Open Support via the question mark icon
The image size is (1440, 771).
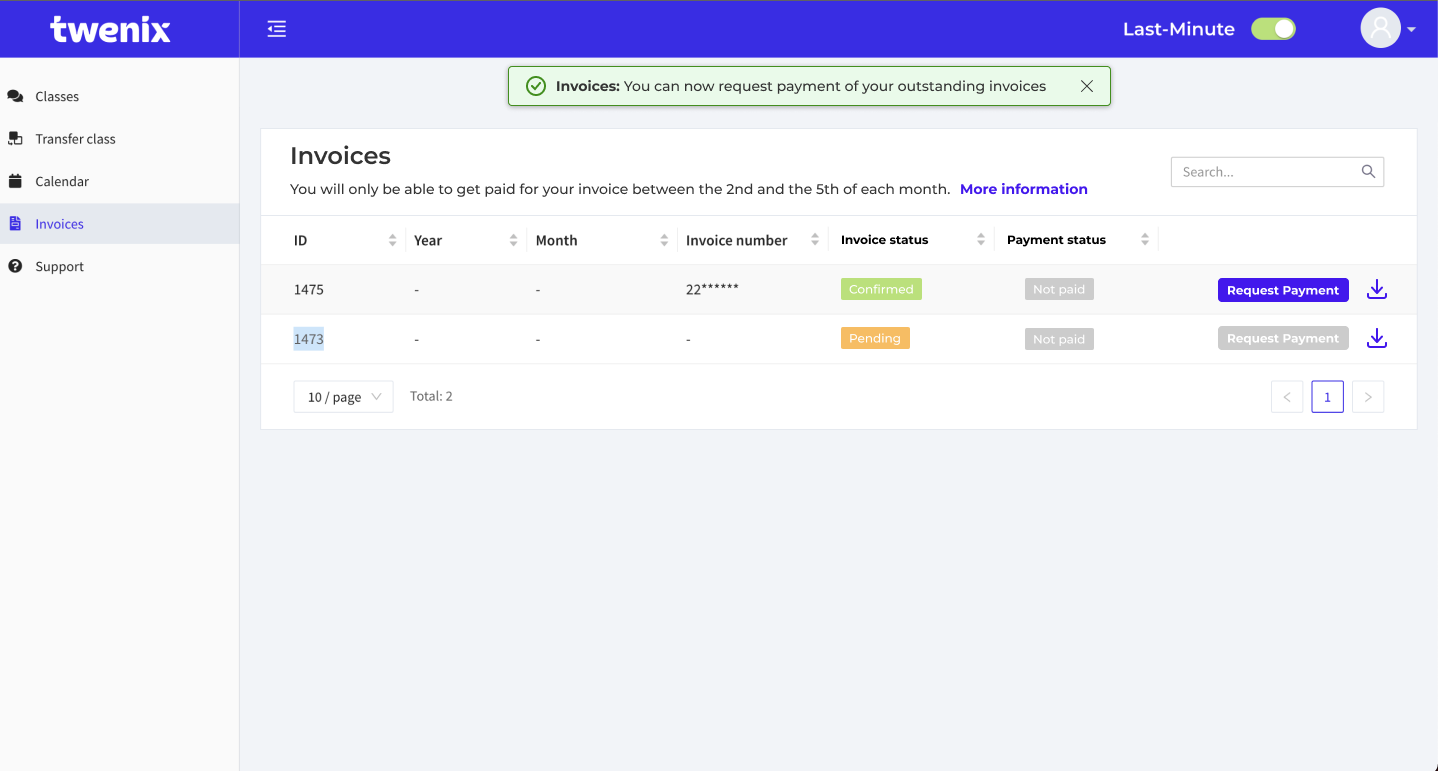(14, 265)
